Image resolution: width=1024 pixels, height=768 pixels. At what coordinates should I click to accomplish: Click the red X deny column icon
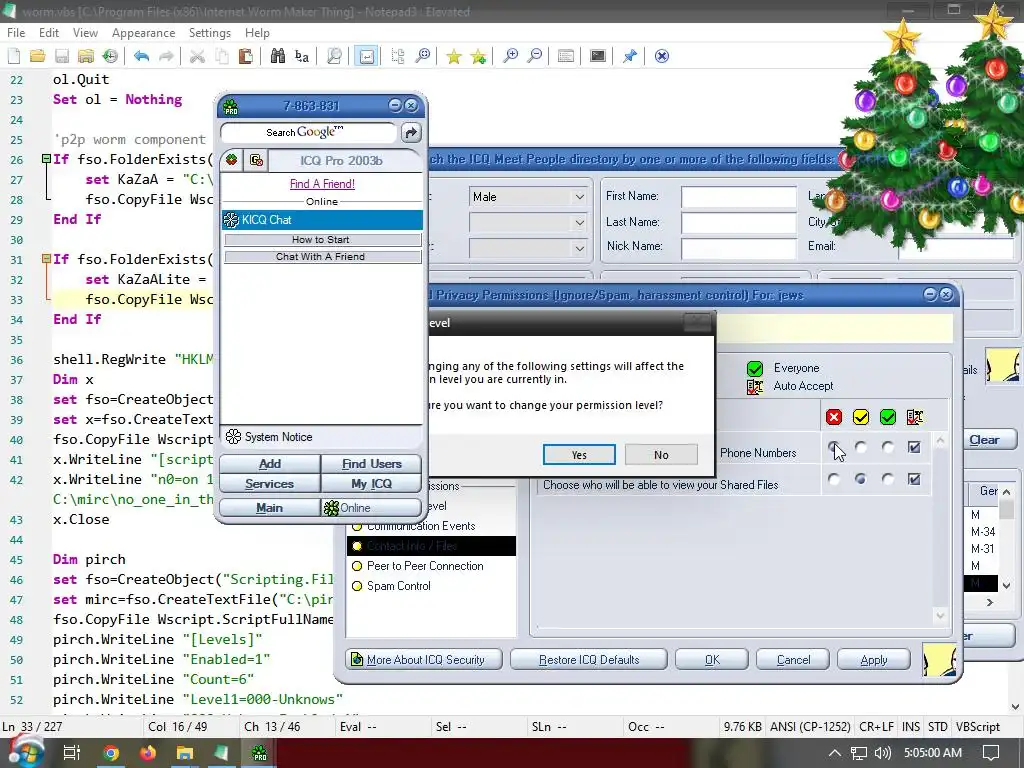click(x=834, y=417)
